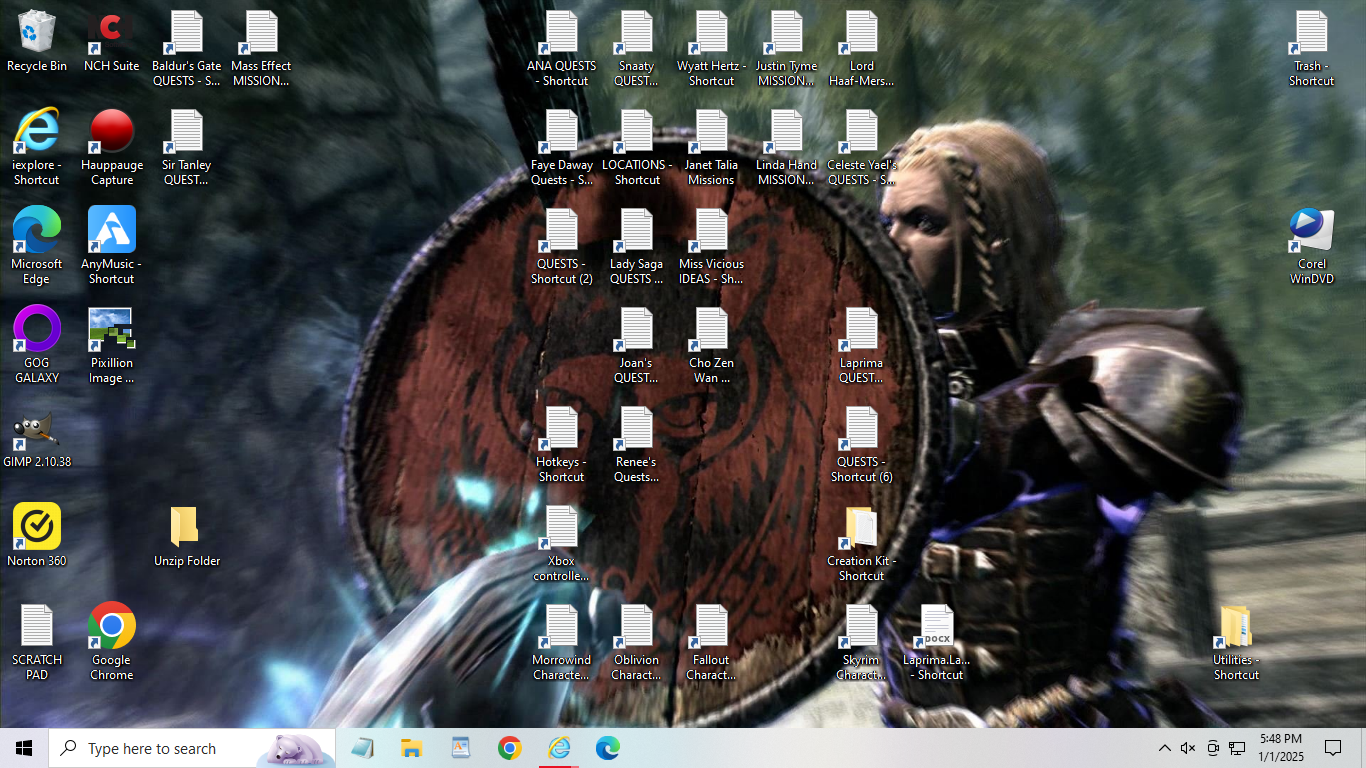Select Wyatt Hertz shortcut icon

712,47
